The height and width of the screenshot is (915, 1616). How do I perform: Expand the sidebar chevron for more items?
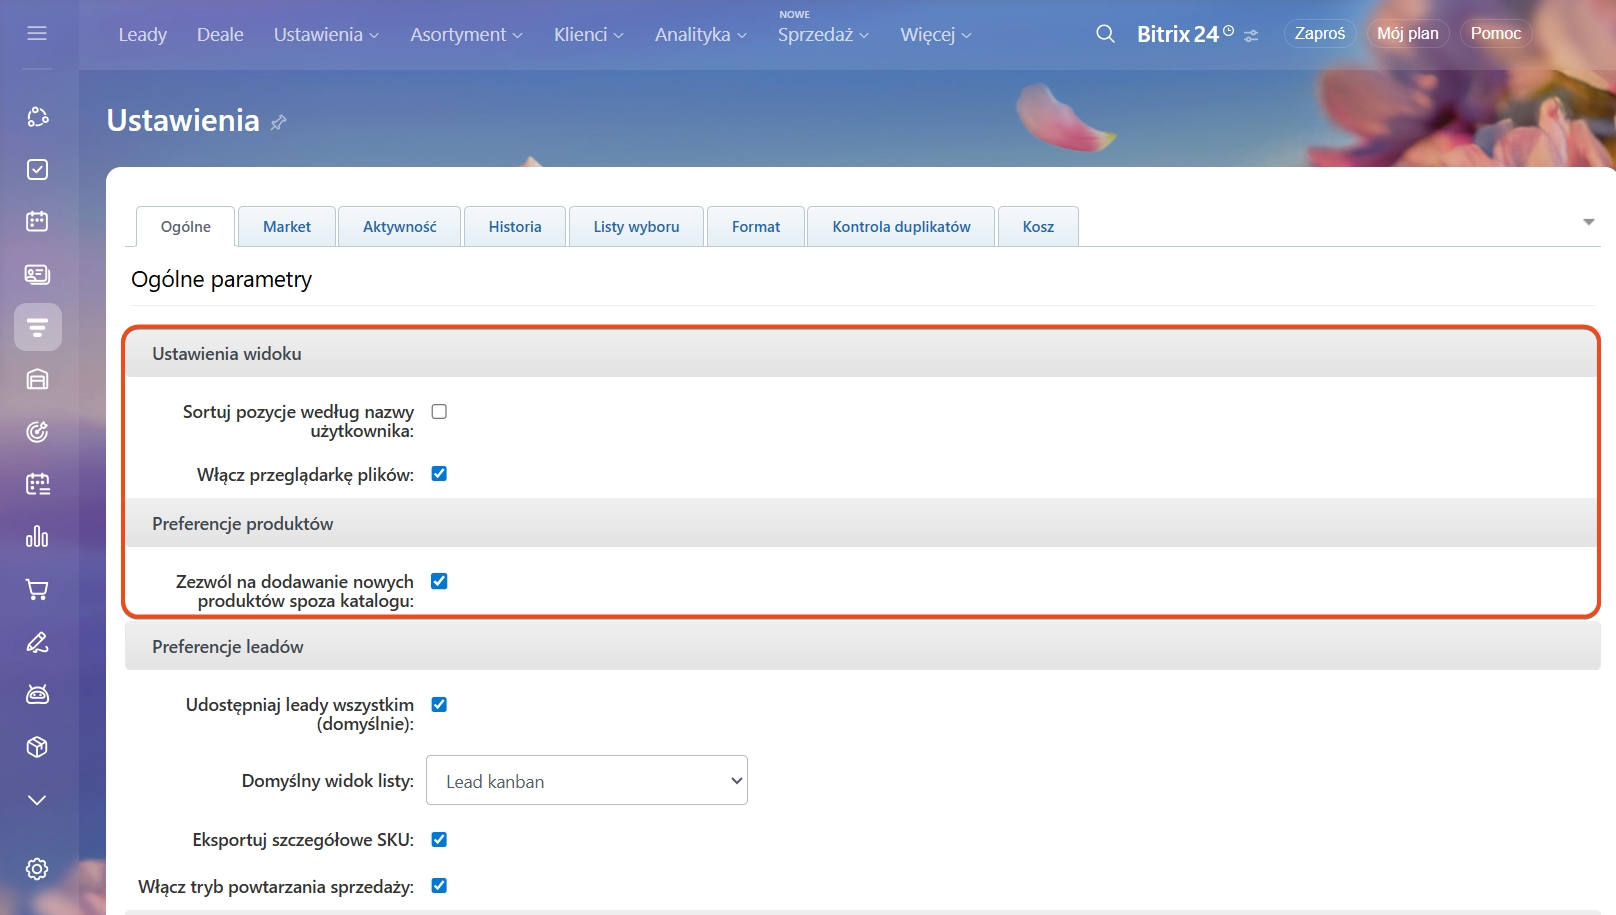coord(38,800)
